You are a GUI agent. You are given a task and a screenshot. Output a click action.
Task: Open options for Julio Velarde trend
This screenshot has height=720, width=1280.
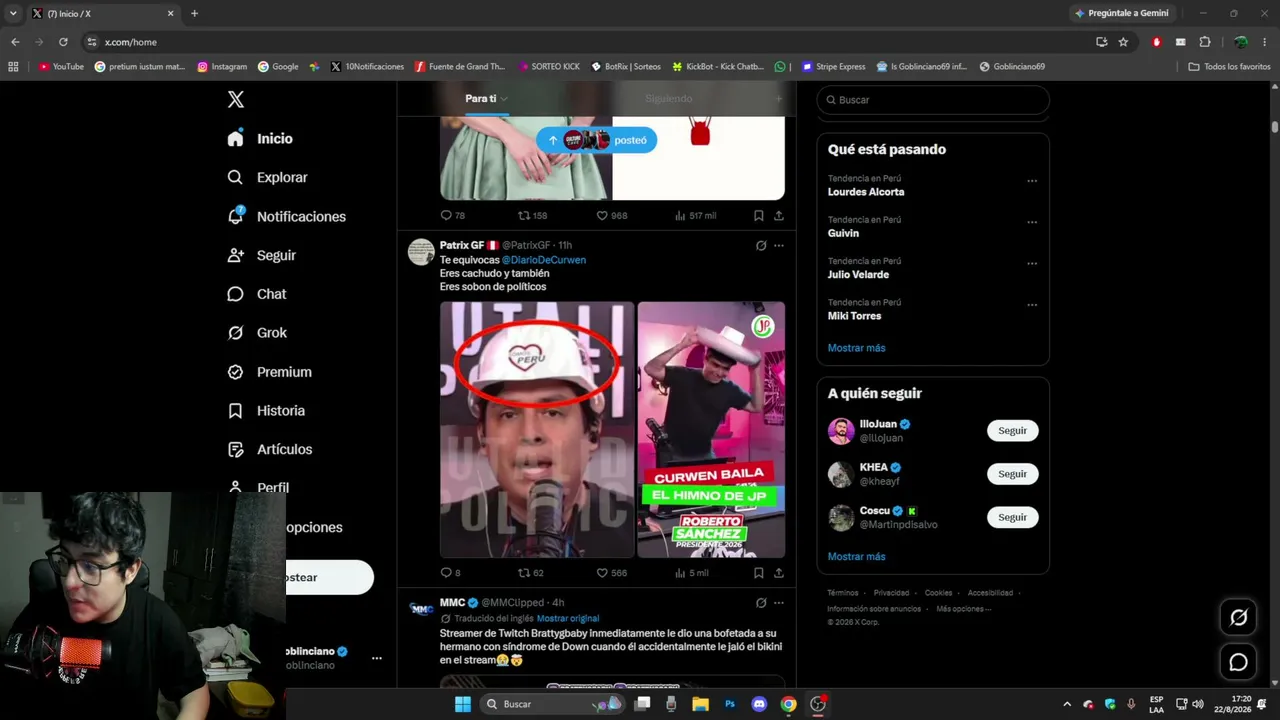pyautogui.click(x=1032, y=264)
